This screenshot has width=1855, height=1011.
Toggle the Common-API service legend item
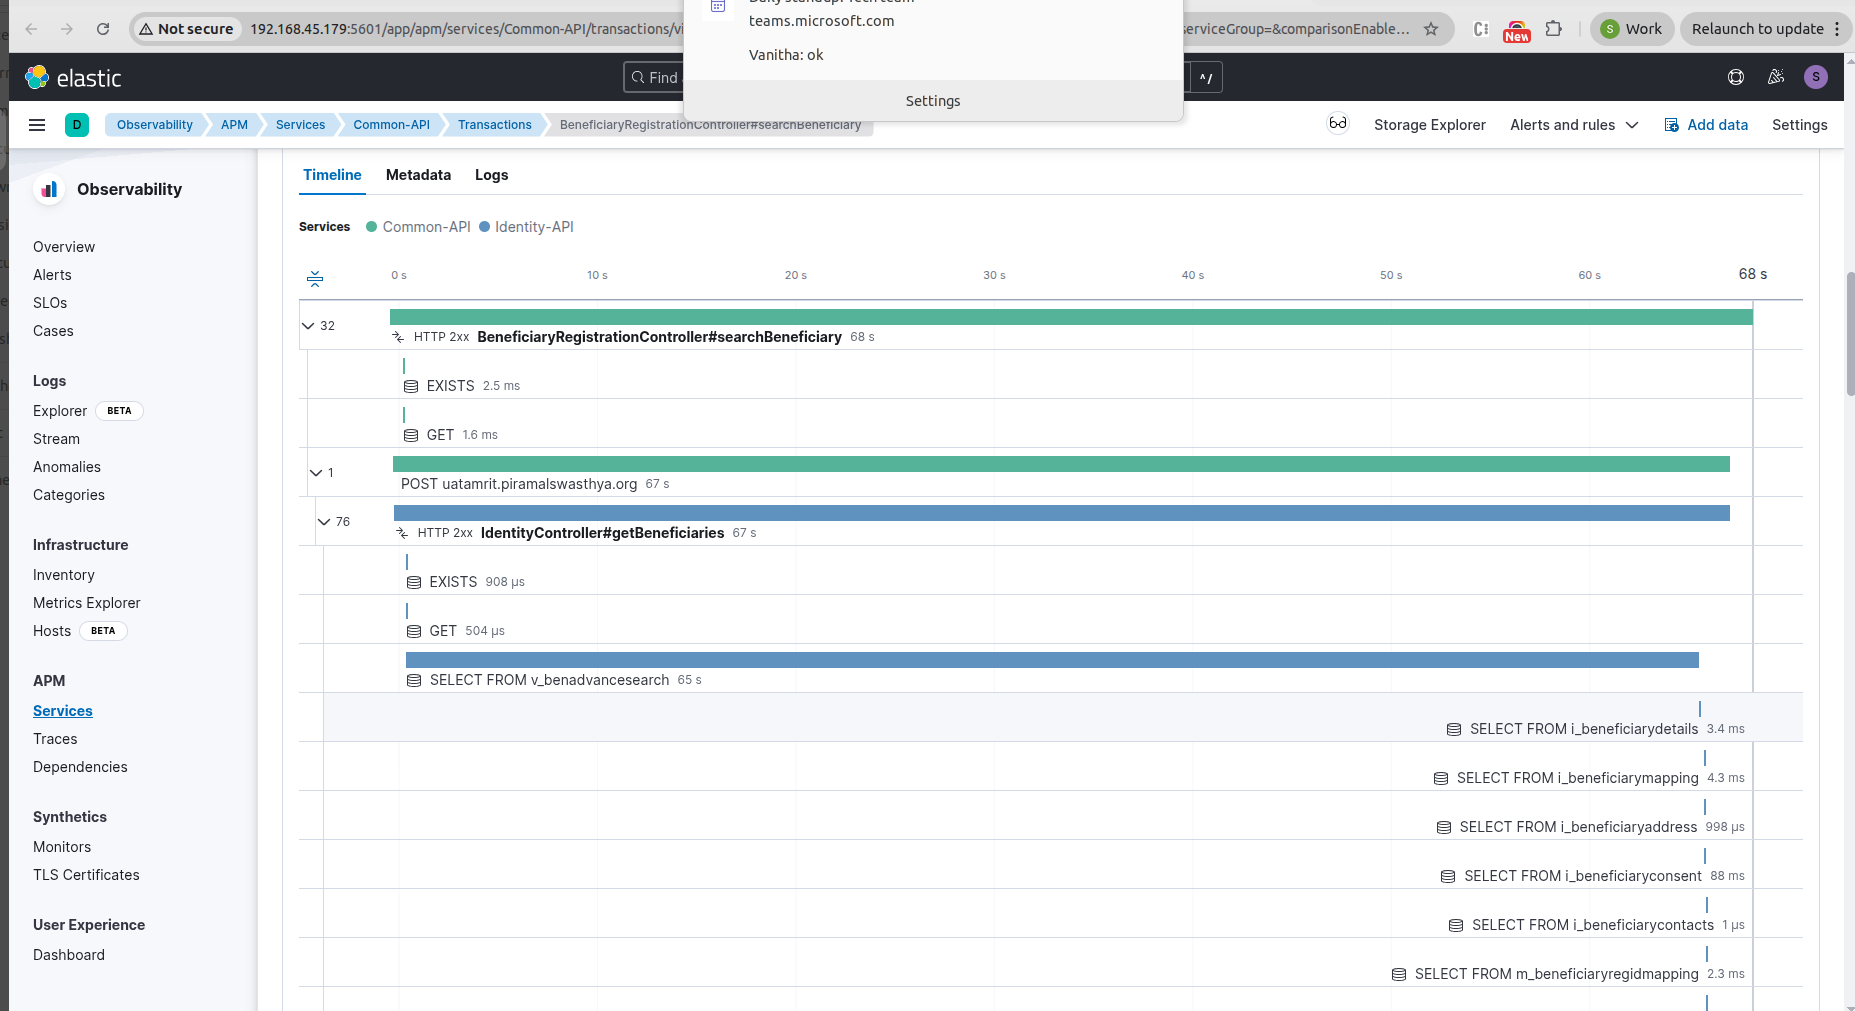point(418,227)
